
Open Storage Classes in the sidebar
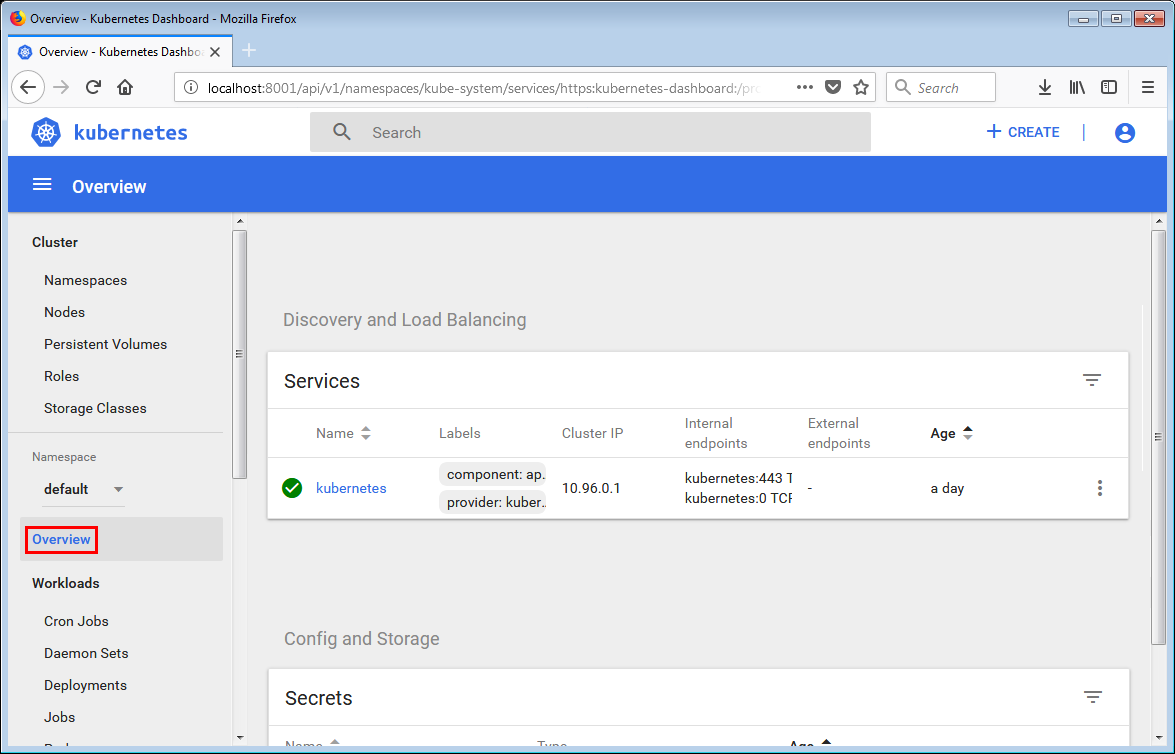coord(95,408)
